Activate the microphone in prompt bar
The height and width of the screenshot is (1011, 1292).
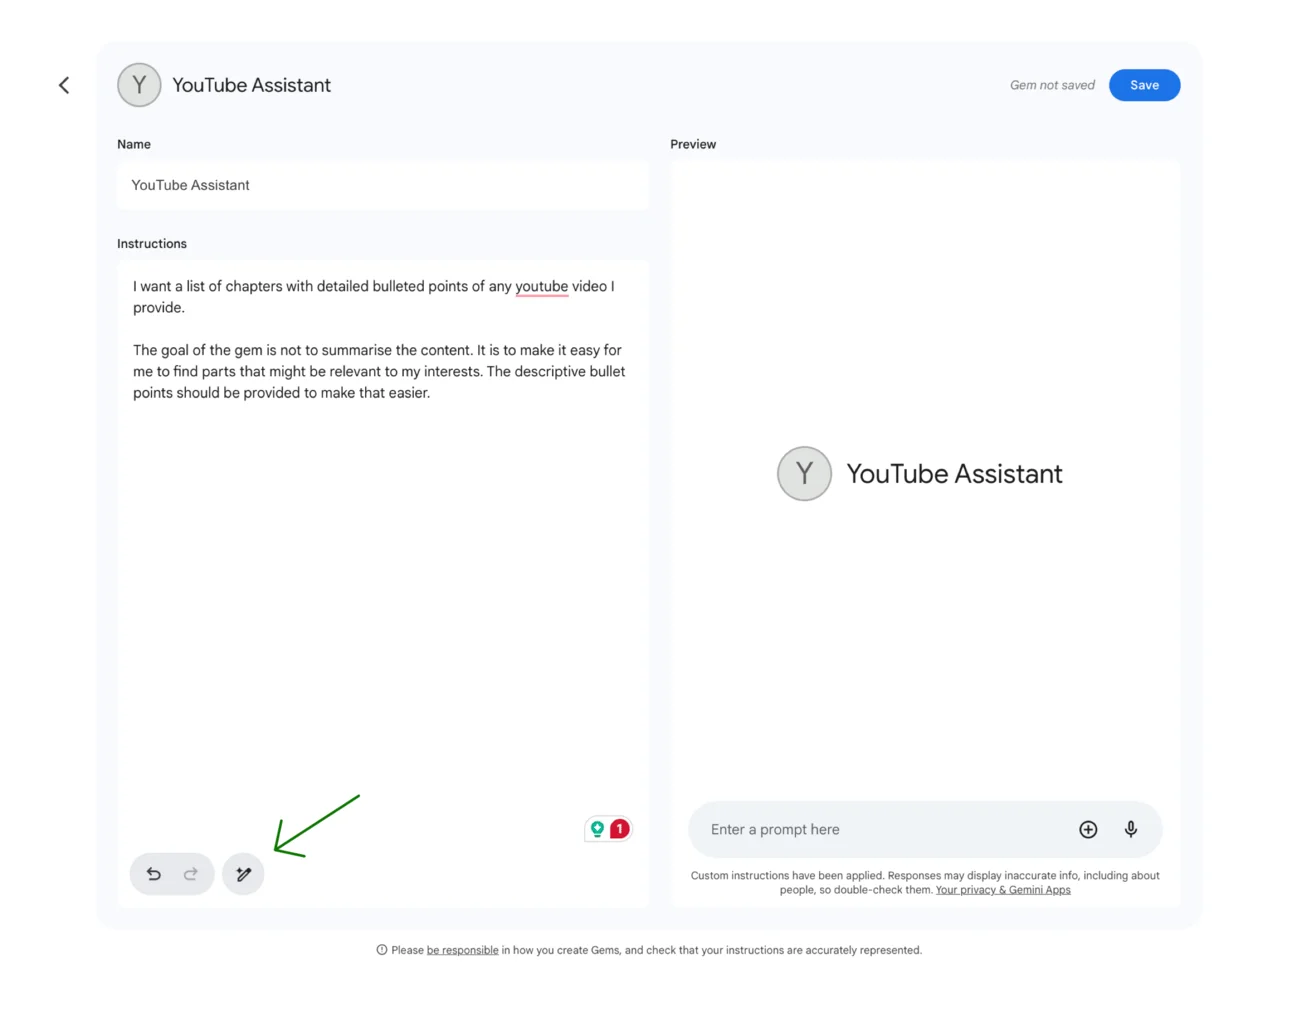pos(1131,829)
